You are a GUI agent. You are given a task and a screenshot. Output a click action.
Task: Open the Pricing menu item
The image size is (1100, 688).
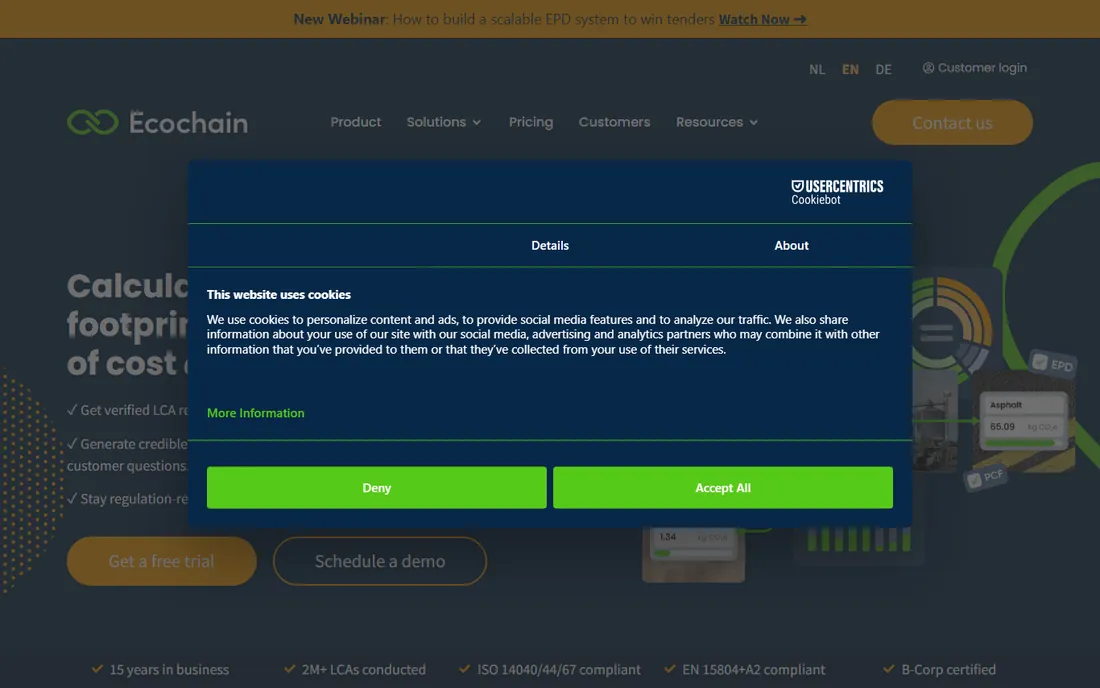(531, 122)
